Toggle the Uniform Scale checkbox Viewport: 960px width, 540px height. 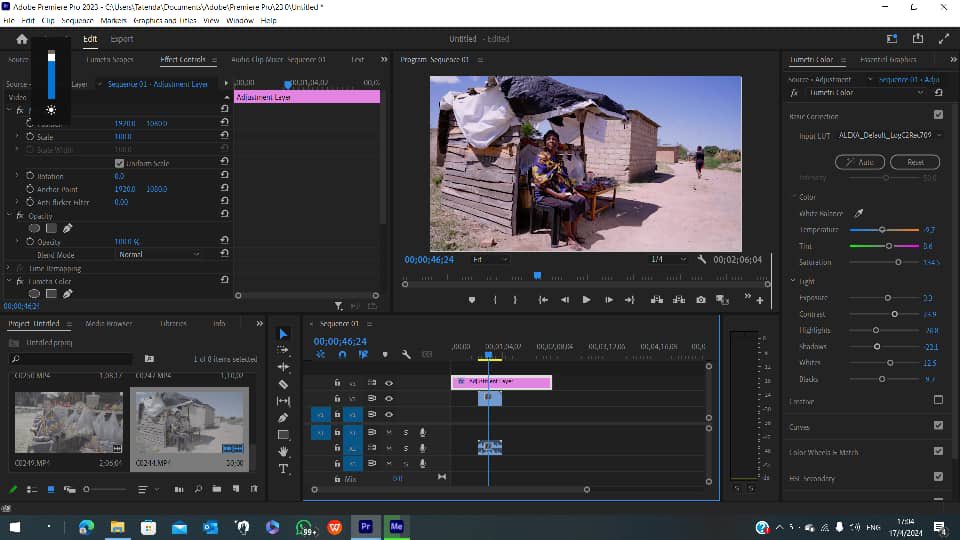click(x=119, y=163)
